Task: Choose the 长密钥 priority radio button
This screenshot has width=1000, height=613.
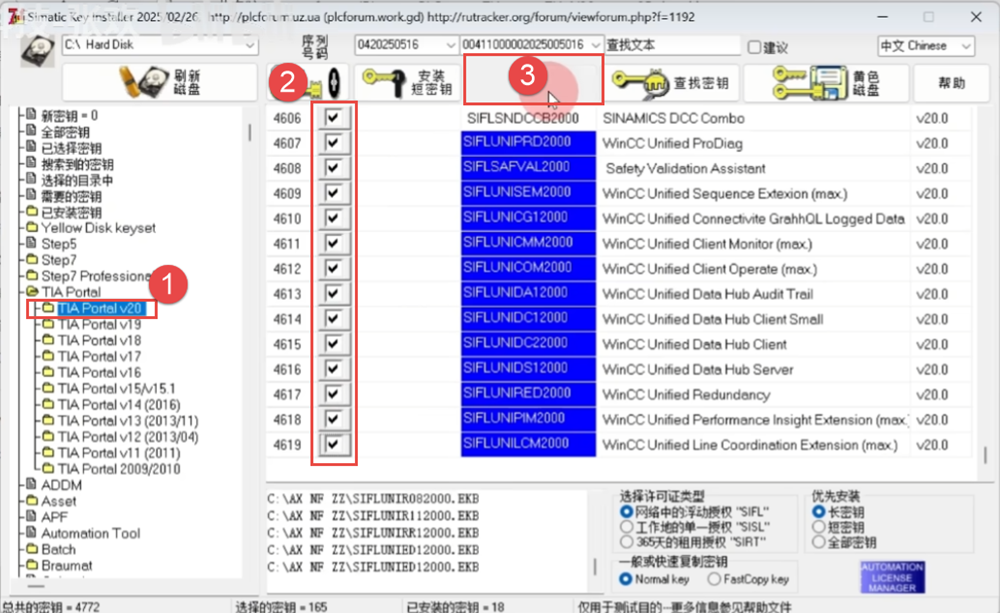Action: pyautogui.click(x=819, y=512)
